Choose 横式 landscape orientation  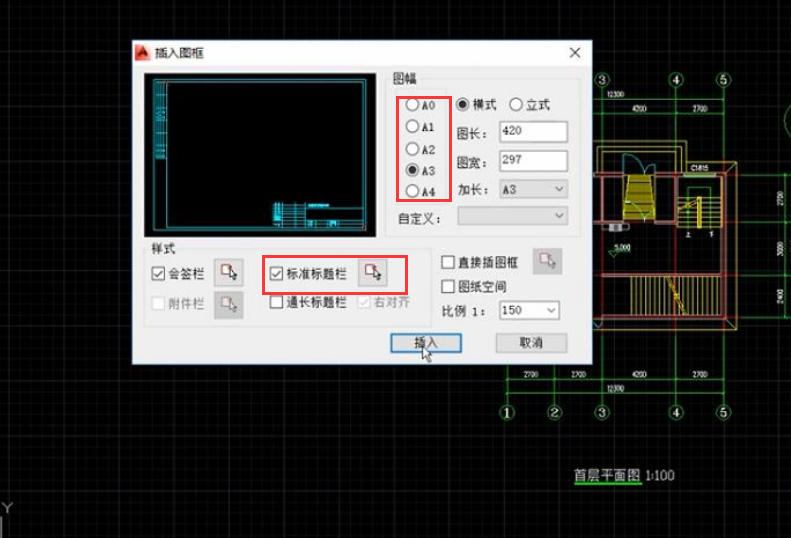pos(462,104)
